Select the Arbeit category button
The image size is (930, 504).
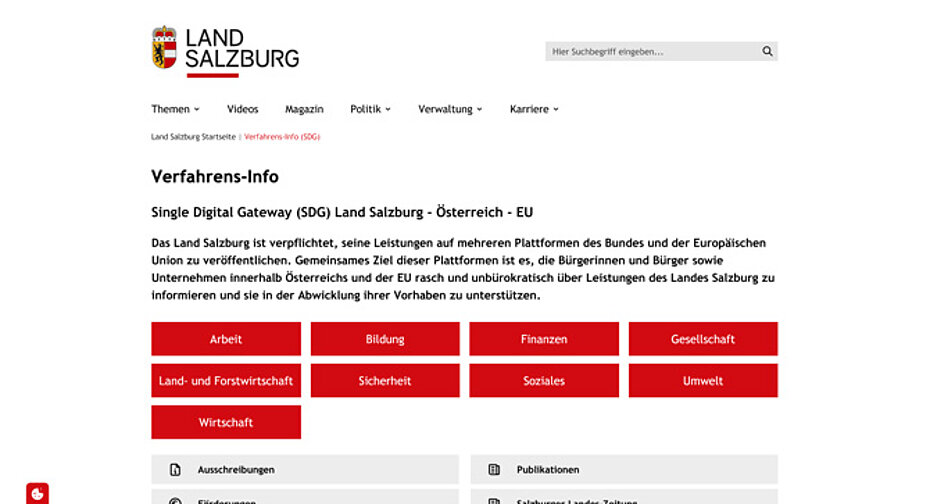coord(226,339)
